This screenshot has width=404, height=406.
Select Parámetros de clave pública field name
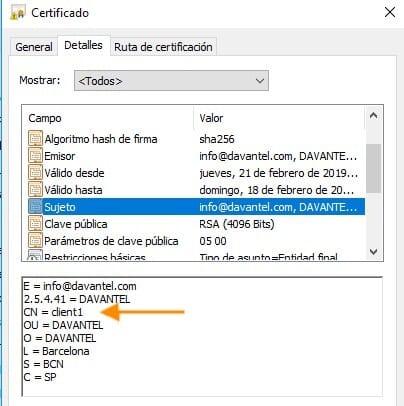tap(111, 241)
